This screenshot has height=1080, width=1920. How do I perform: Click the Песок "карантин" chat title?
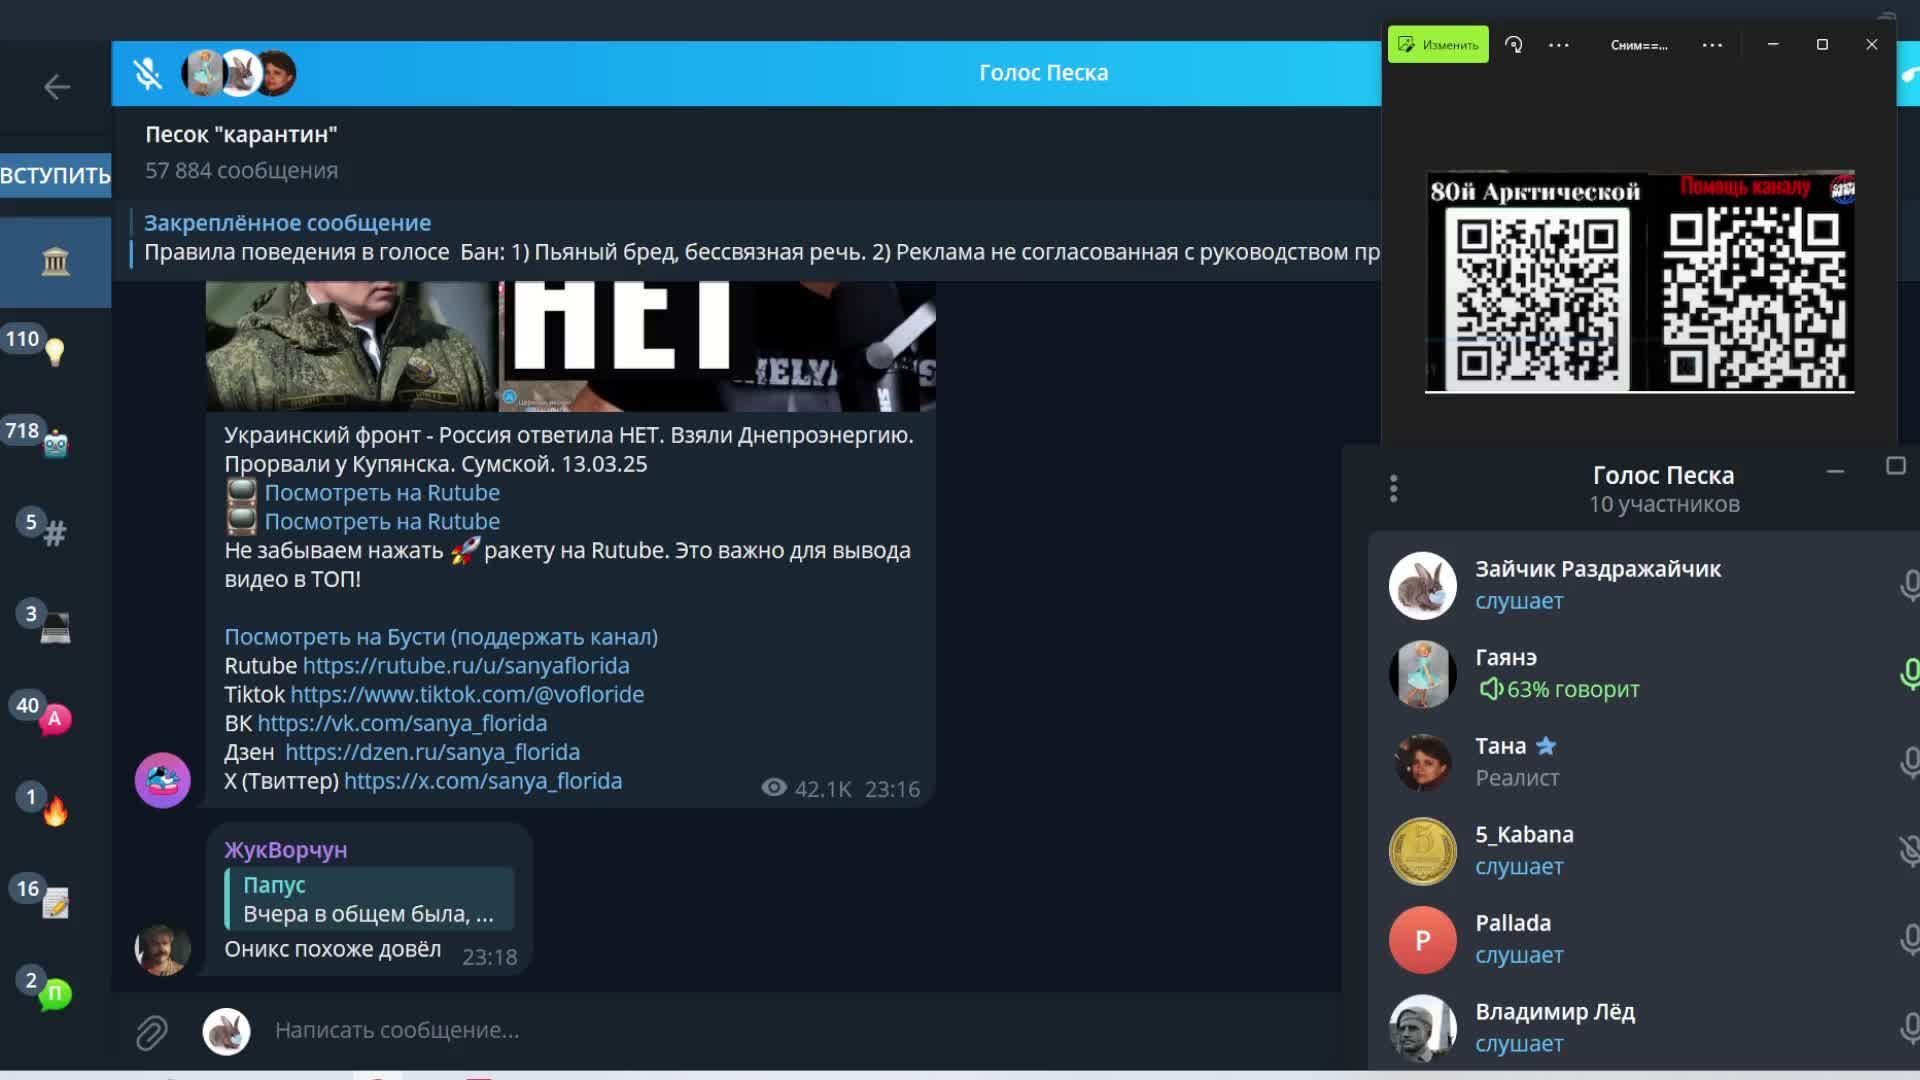click(x=241, y=135)
